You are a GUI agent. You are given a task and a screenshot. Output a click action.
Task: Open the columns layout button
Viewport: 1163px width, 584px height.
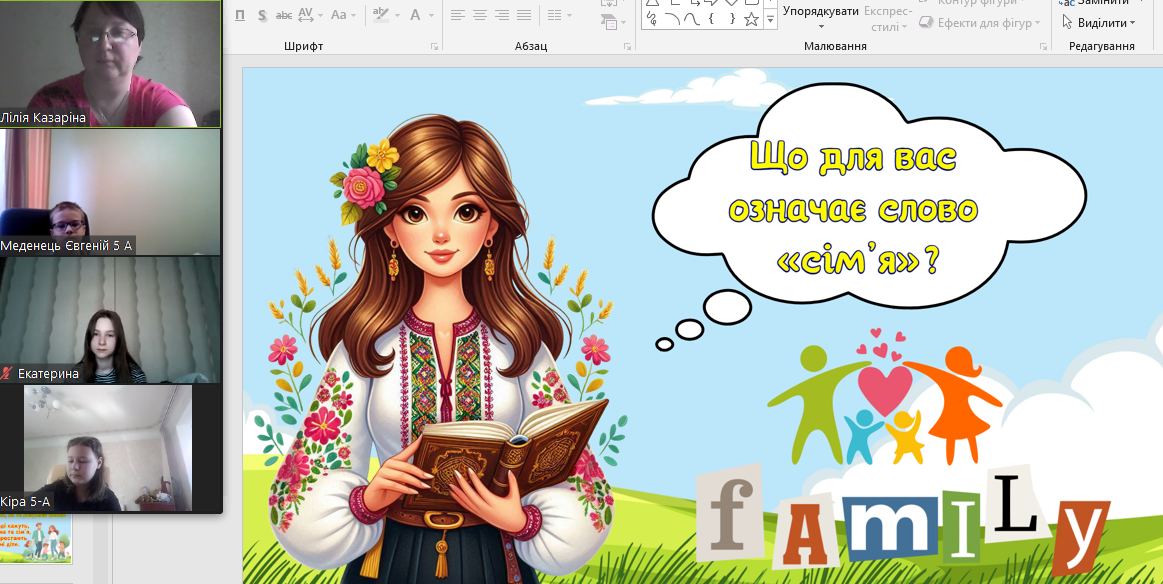coord(554,15)
